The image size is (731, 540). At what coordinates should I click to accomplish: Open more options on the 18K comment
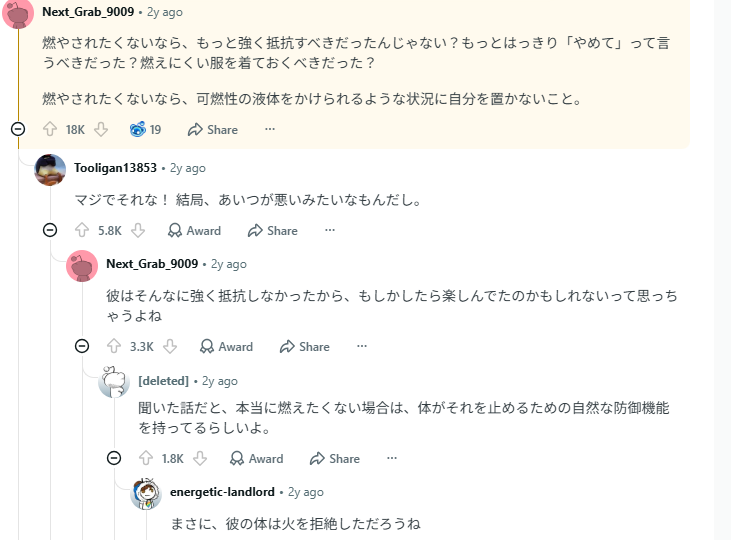pos(270,129)
